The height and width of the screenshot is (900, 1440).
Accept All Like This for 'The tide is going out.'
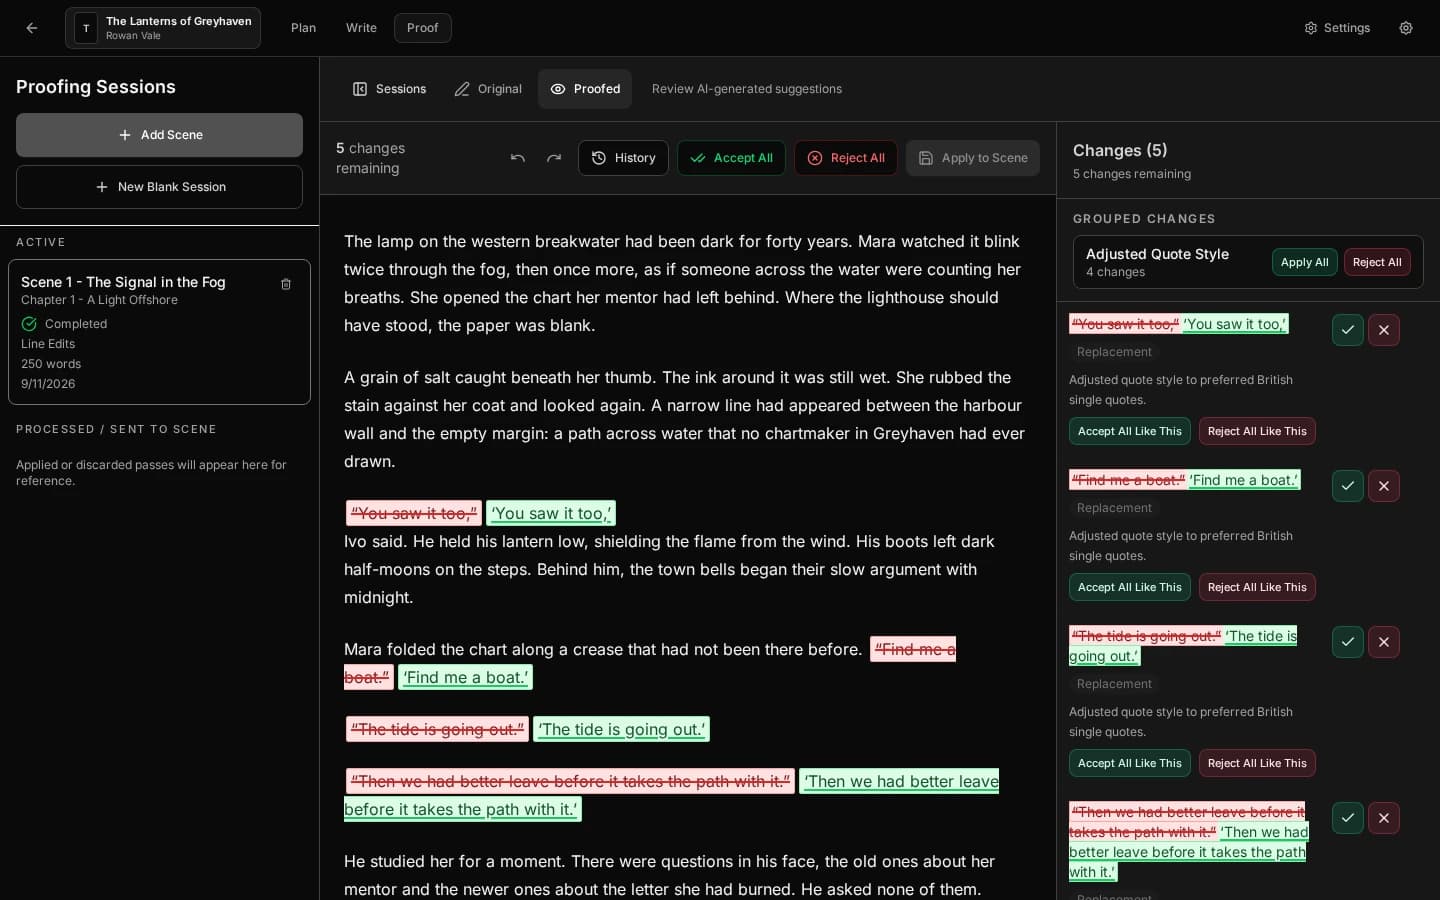pos(1130,763)
